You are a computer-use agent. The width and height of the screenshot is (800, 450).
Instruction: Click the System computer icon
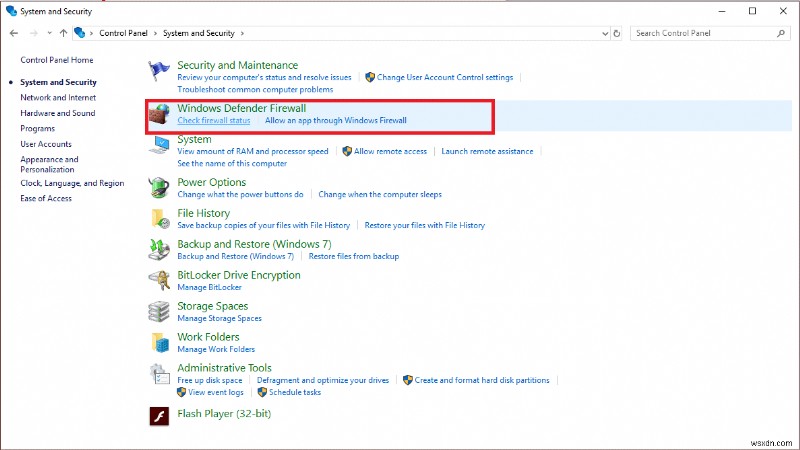(x=159, y=146)
